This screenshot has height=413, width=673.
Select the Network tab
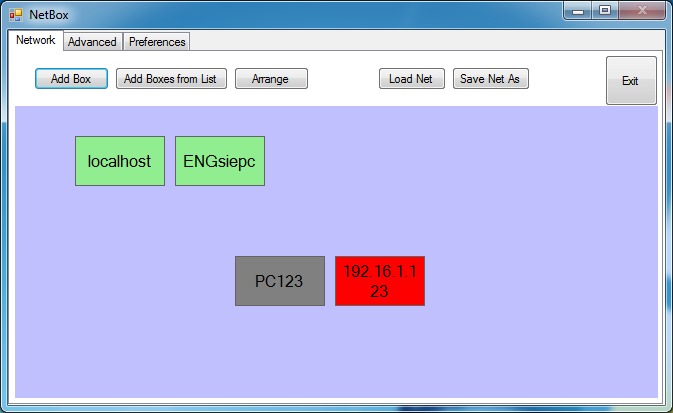point(36,40)
